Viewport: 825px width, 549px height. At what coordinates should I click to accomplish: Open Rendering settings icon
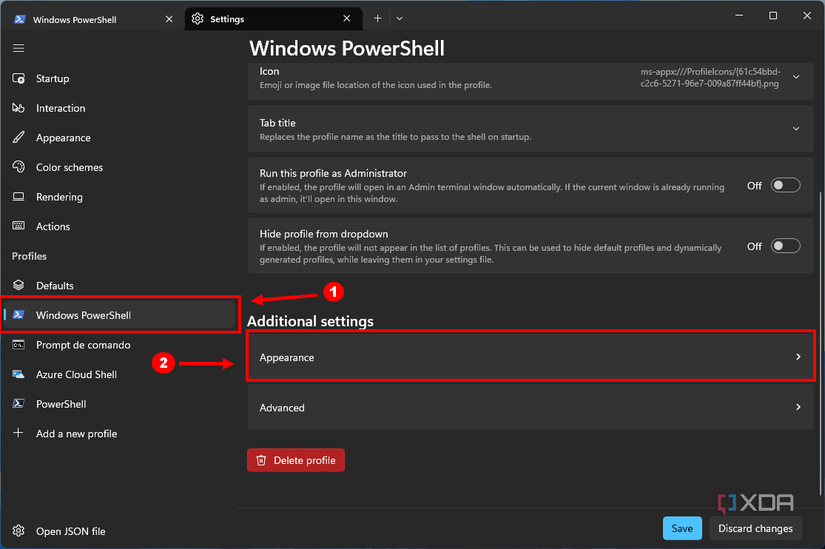click(x=18, y=197)
